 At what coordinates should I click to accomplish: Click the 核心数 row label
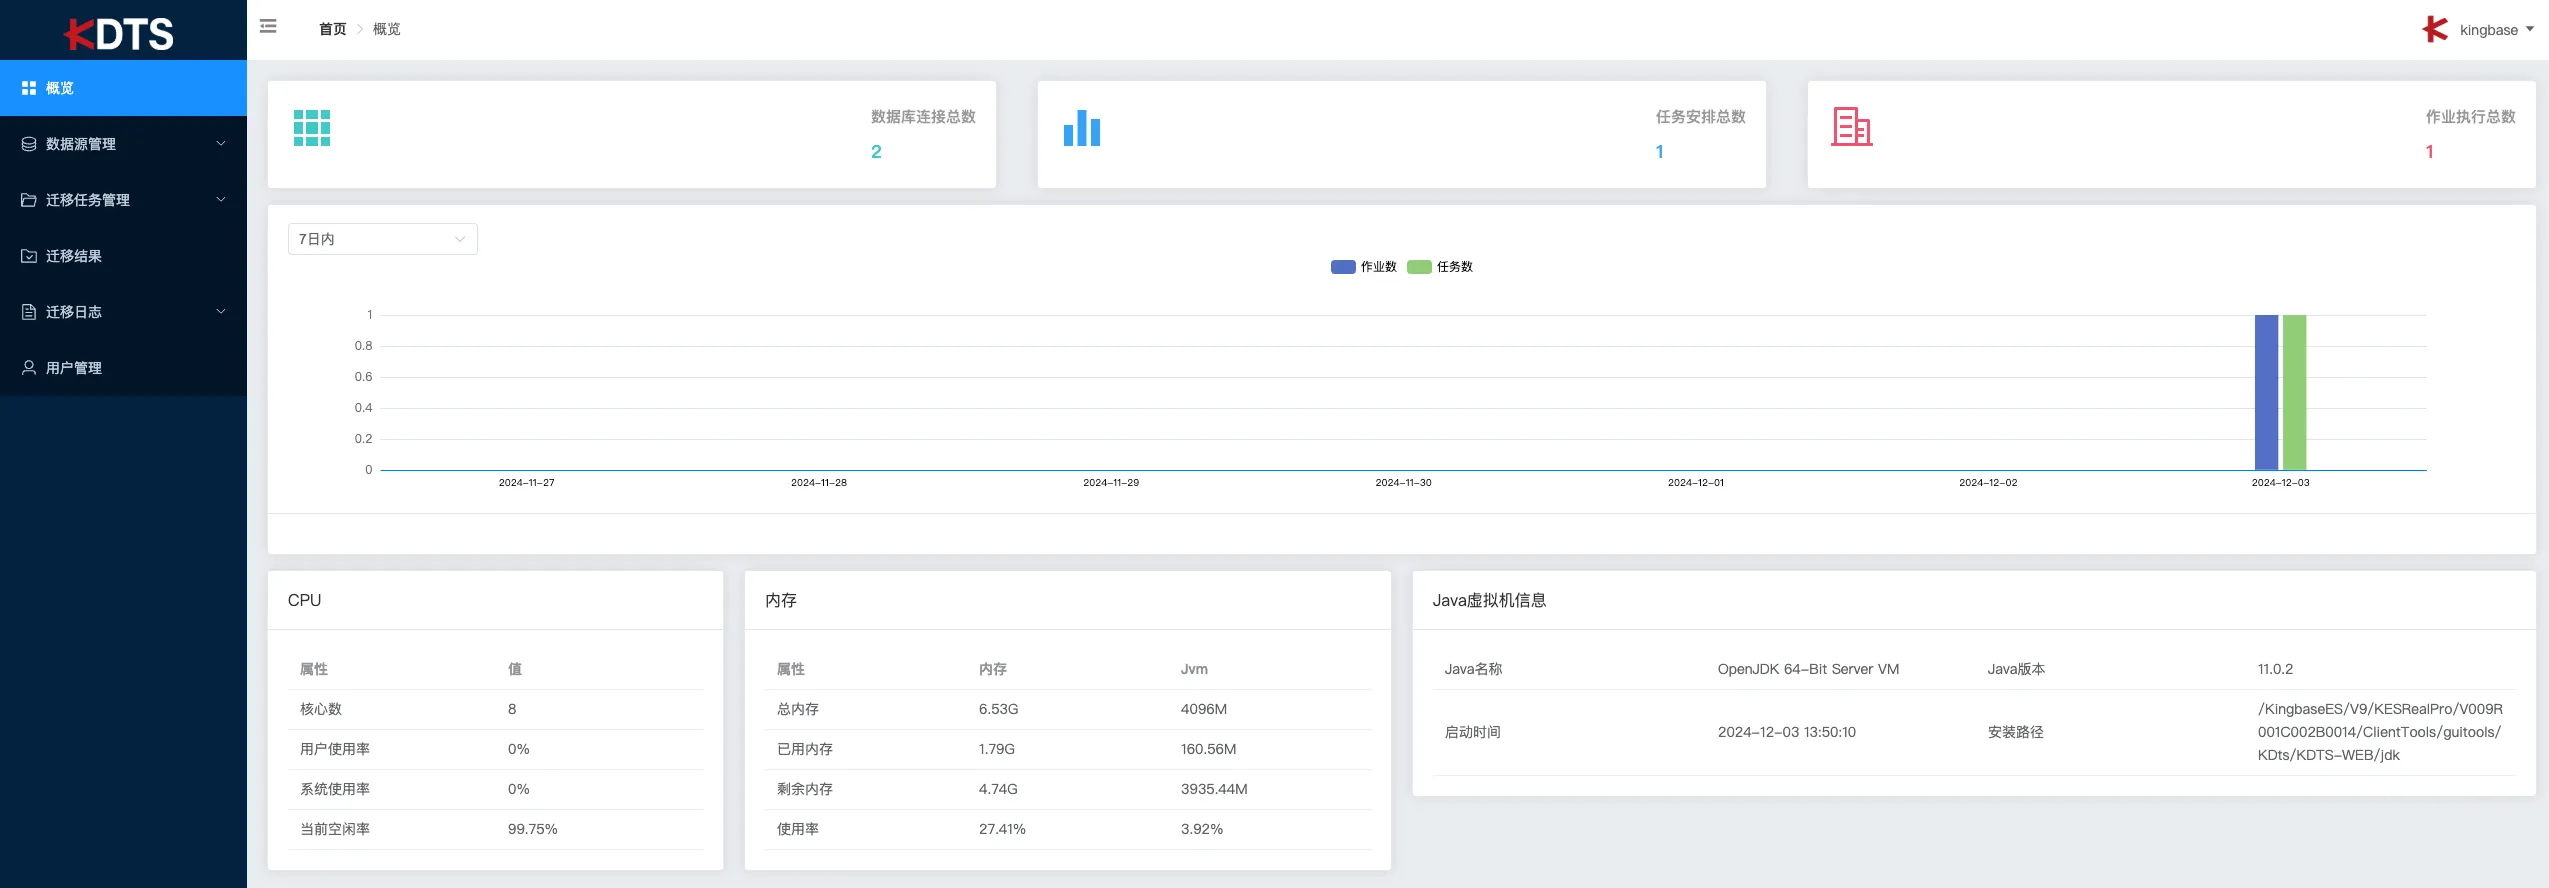[321, 709]
